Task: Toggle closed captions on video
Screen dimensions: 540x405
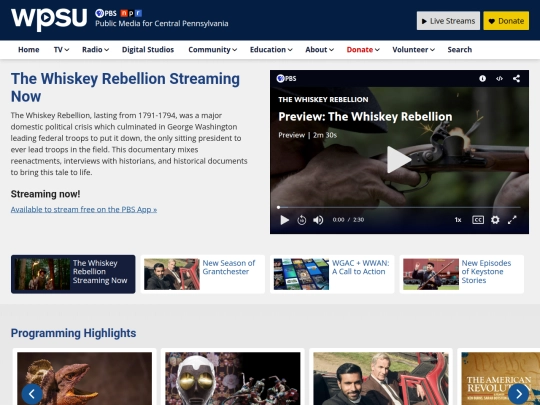Action: coord(478,220)
